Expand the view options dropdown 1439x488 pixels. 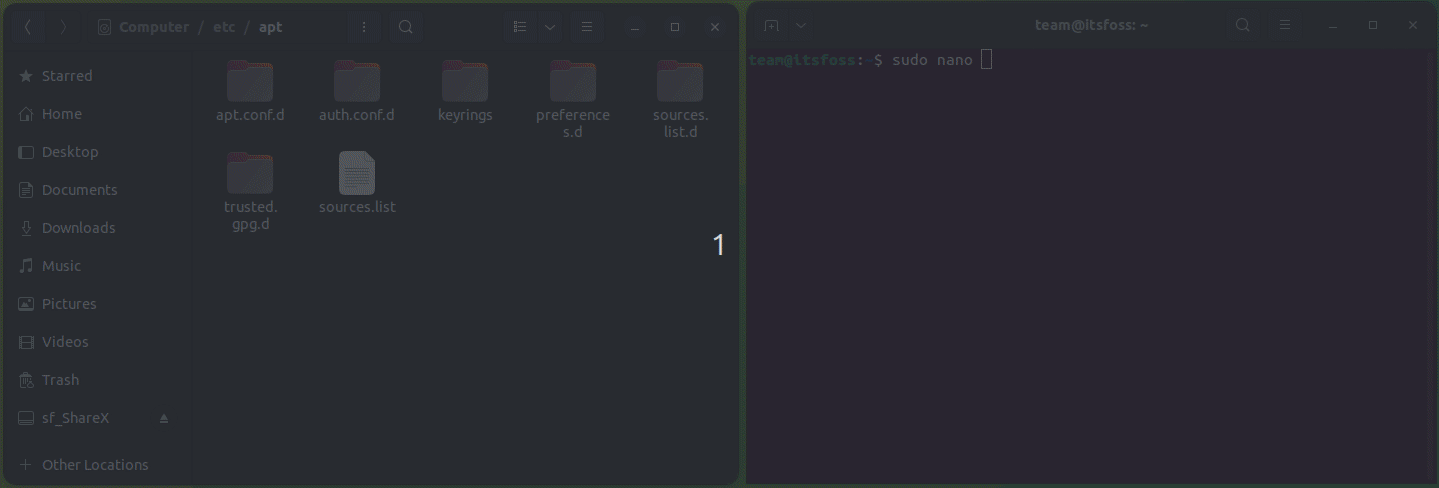550,27
